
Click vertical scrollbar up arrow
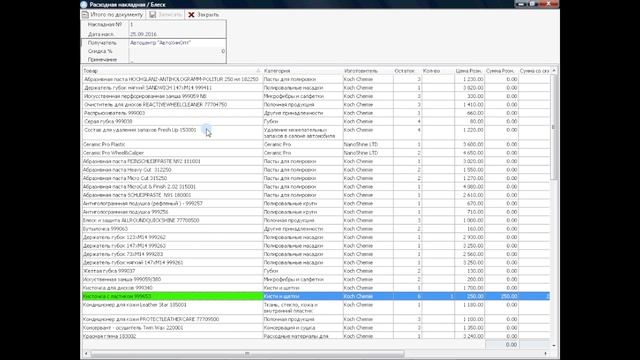554,71
